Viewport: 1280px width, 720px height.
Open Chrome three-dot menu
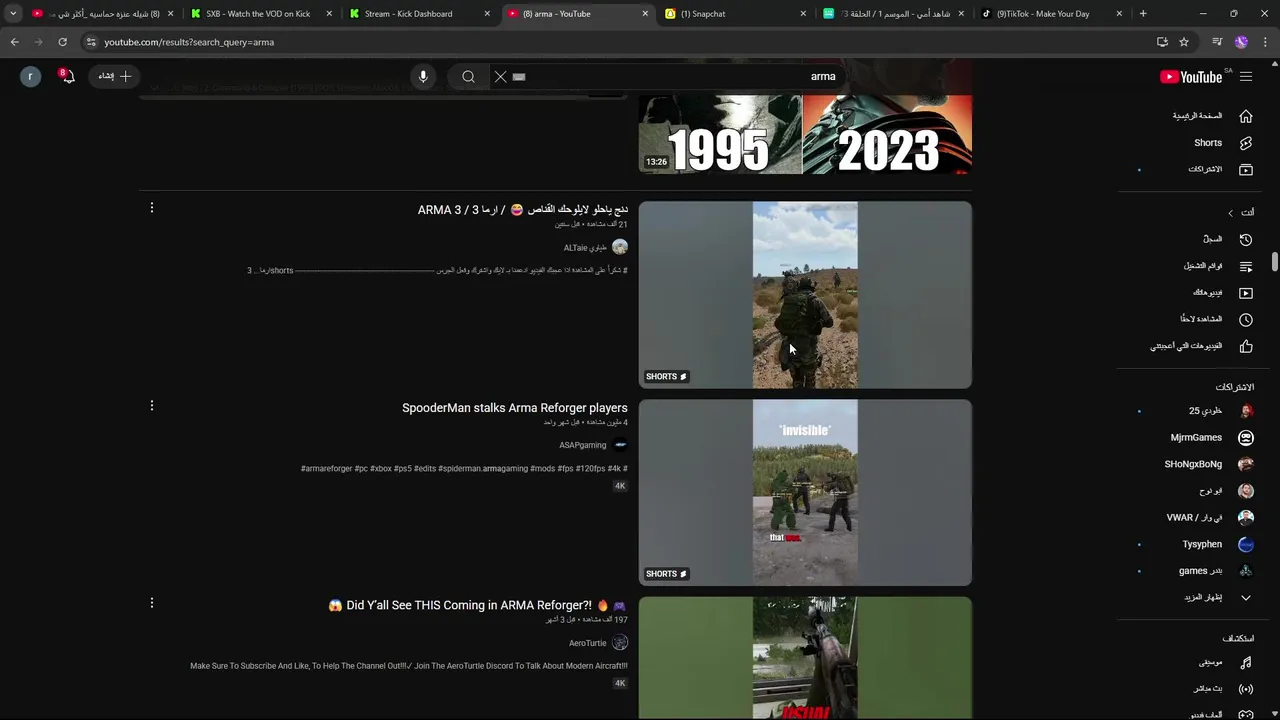tap(1266, 42)
